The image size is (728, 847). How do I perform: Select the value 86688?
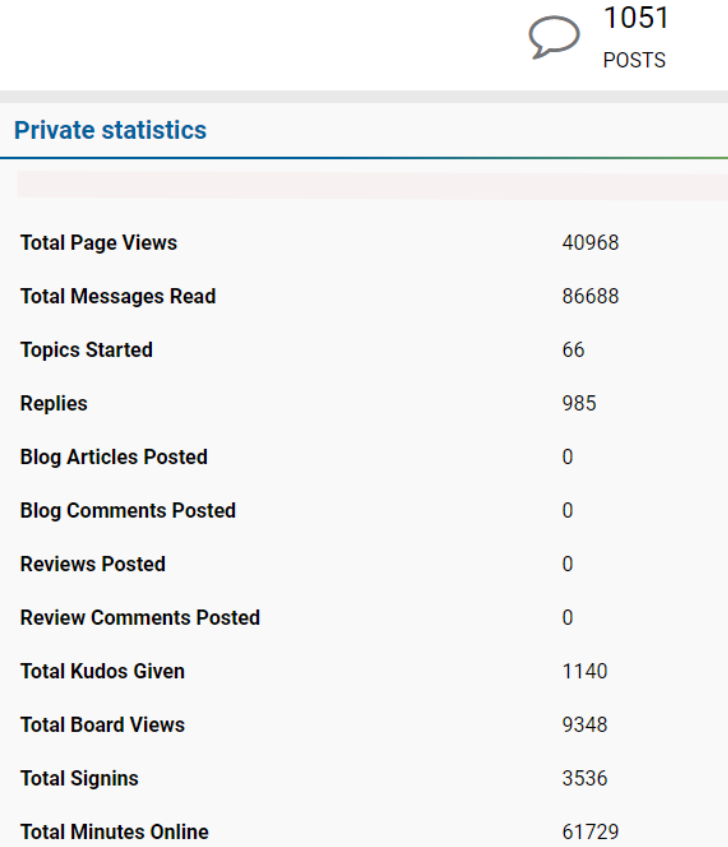[x=590, y=296]
